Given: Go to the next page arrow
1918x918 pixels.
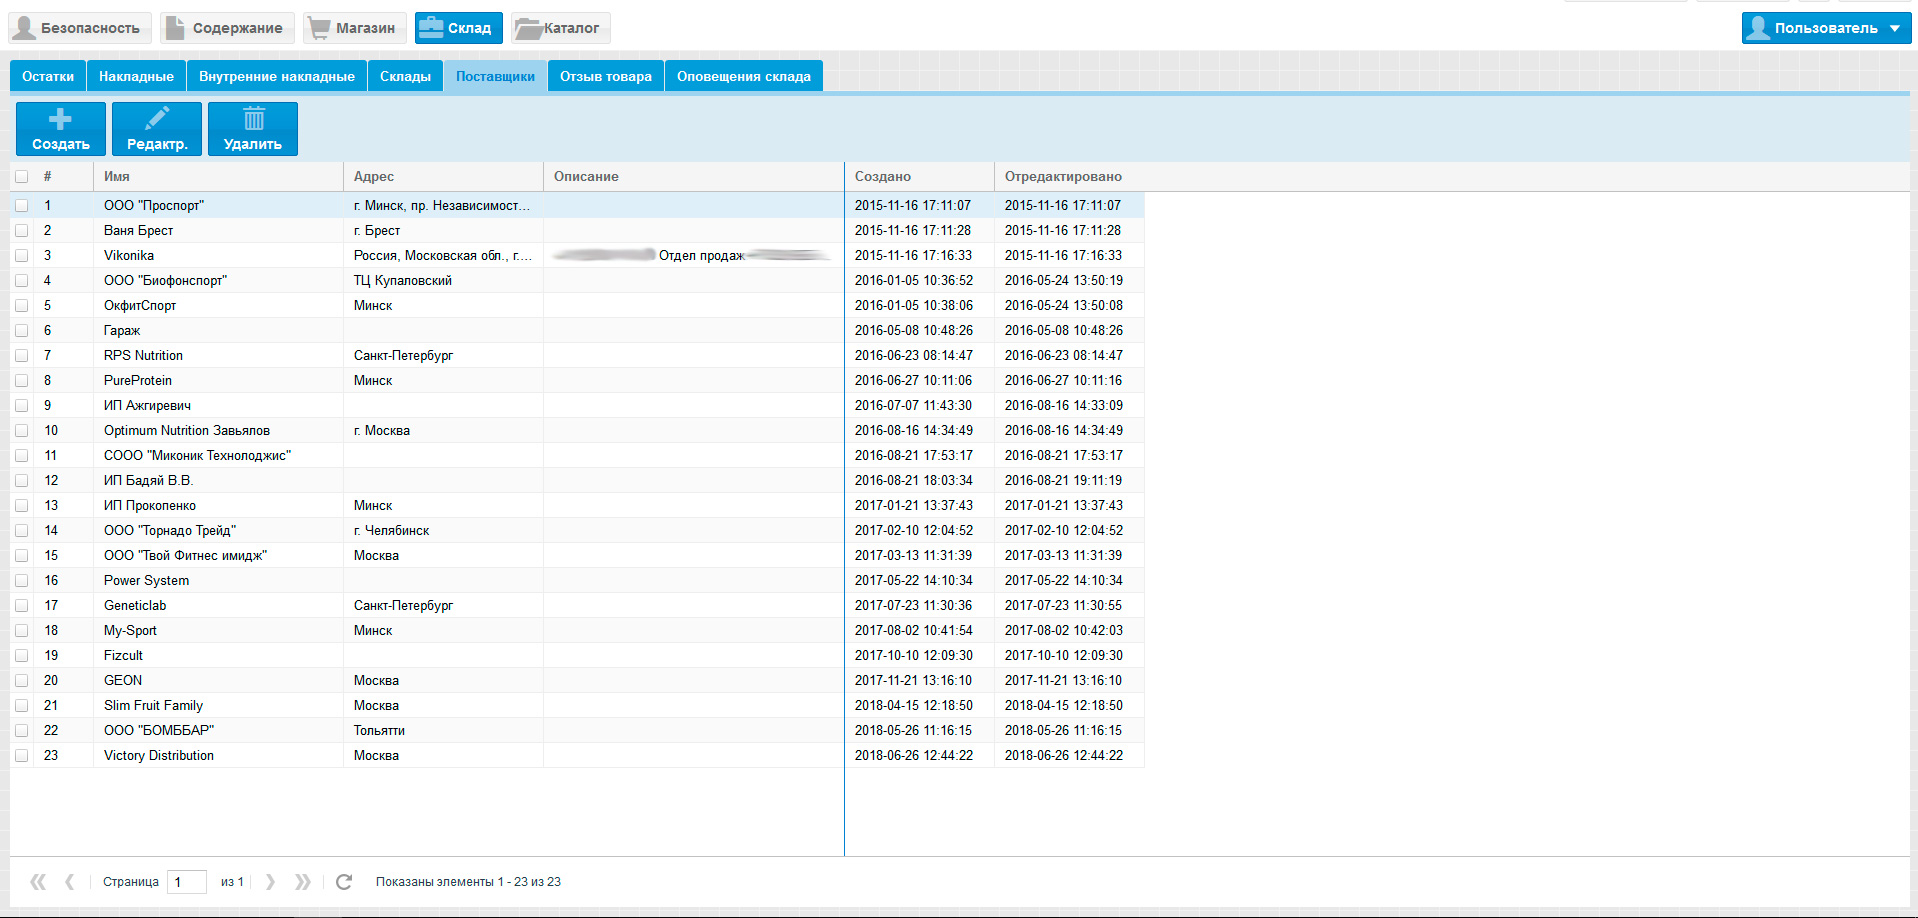Looking at the screenshot, I should (270, 882).
